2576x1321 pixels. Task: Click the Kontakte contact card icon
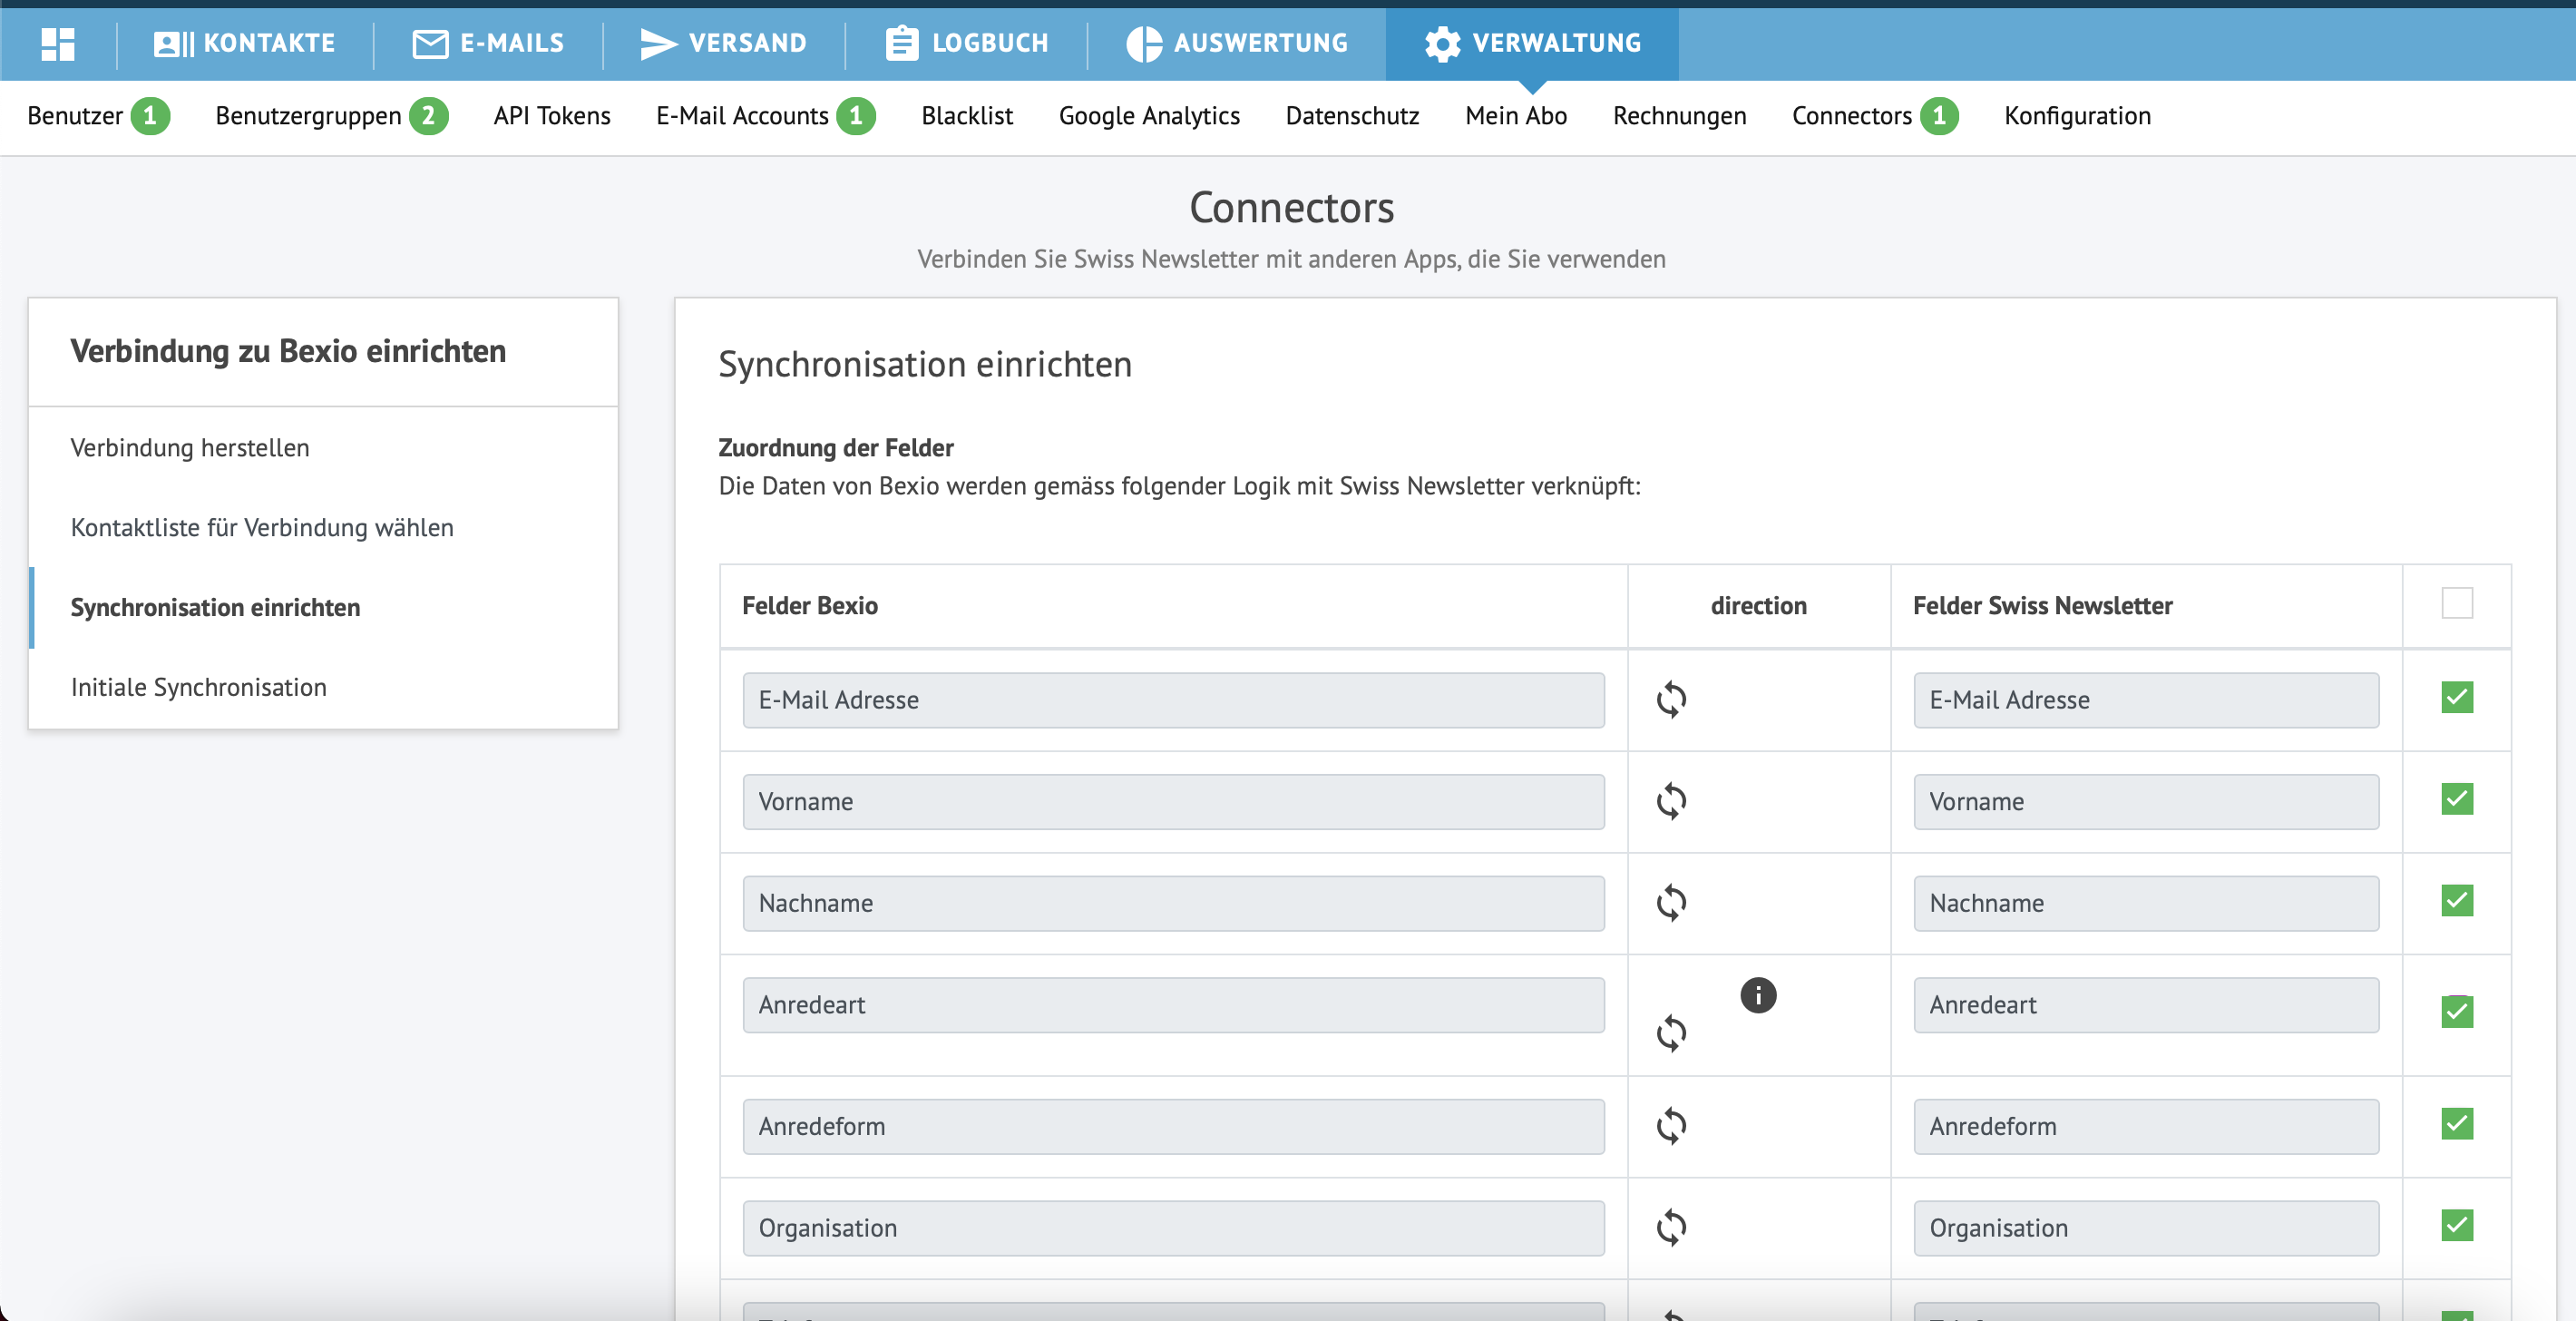(173, 43)
